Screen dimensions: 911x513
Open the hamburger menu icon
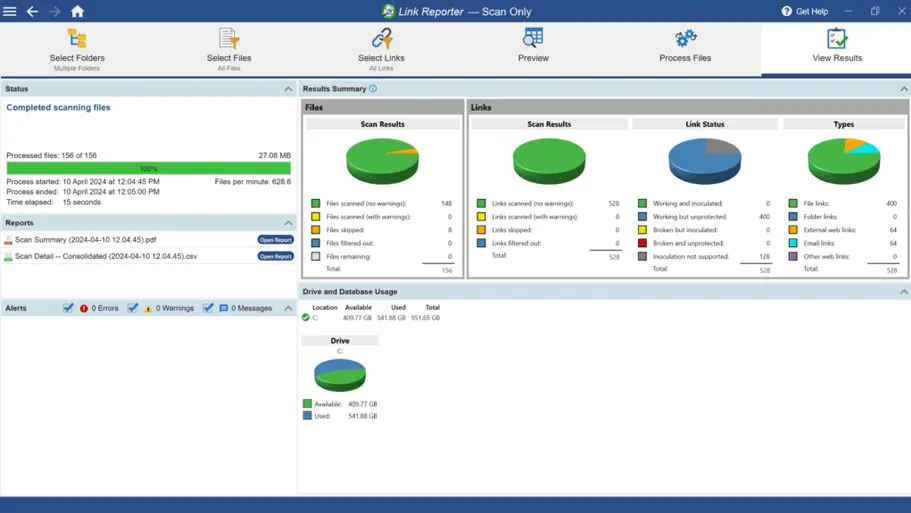click(x=10, y=12)
